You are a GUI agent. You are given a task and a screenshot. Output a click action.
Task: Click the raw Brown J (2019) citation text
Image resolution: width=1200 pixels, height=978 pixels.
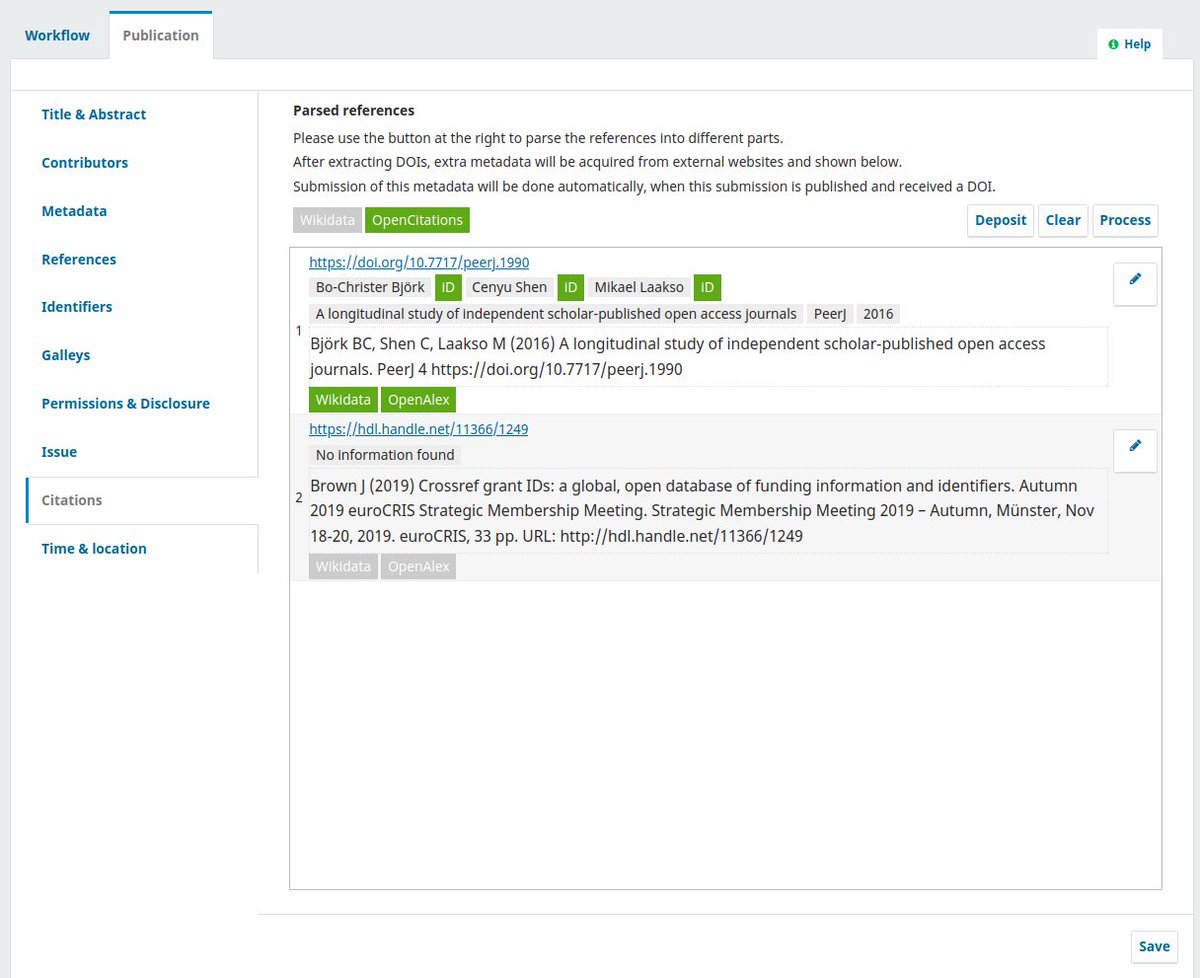pyautogui.click(x=708, y=511)
